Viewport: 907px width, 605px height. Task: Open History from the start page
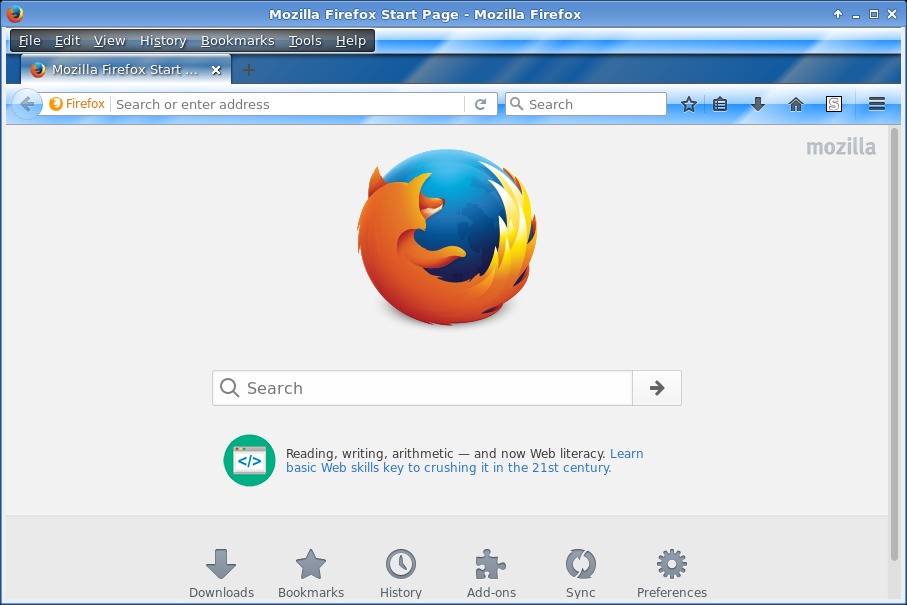tap(400, 574)
